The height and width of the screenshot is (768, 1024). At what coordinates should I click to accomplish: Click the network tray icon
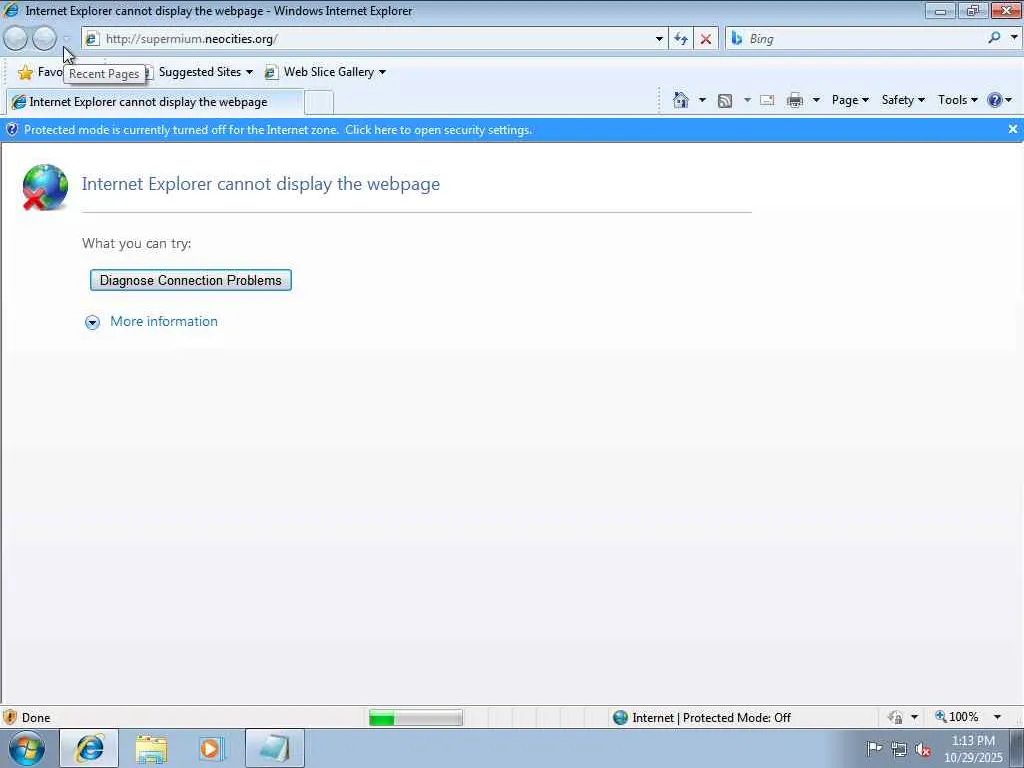point(899,749)
